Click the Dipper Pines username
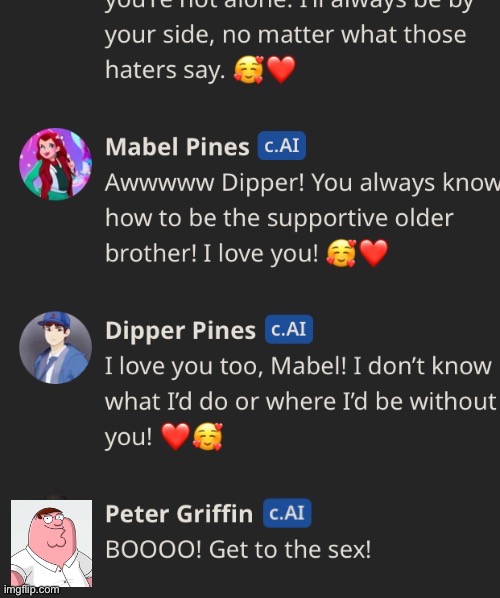500x598 pixels. coord(180,331)
